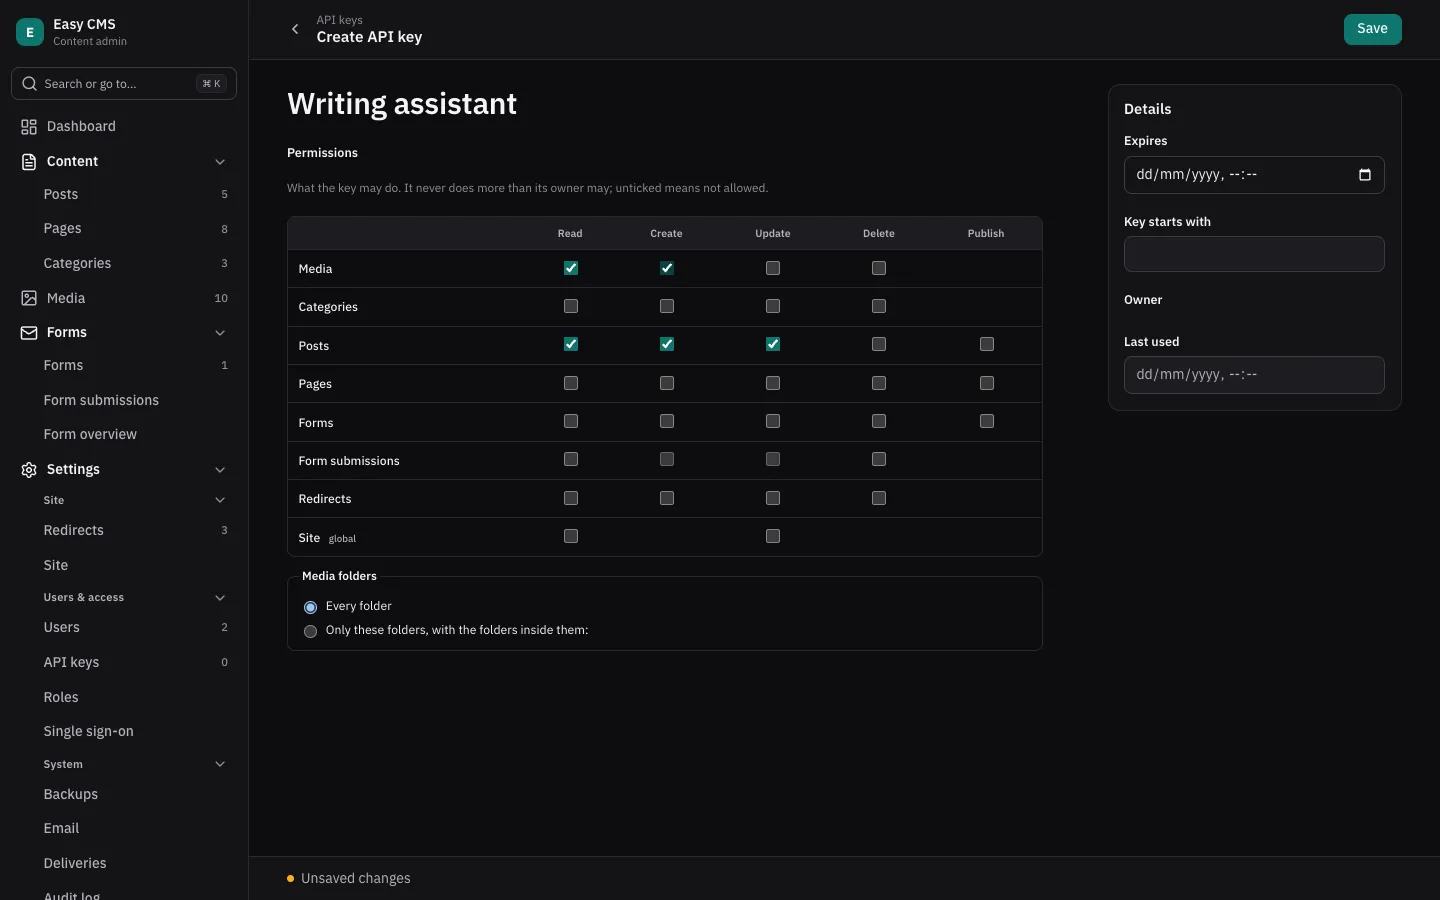Enable Form submissions Read permission
This screenshot has width=1440, height=900.
pyautogui.click(x=571, y=459)
